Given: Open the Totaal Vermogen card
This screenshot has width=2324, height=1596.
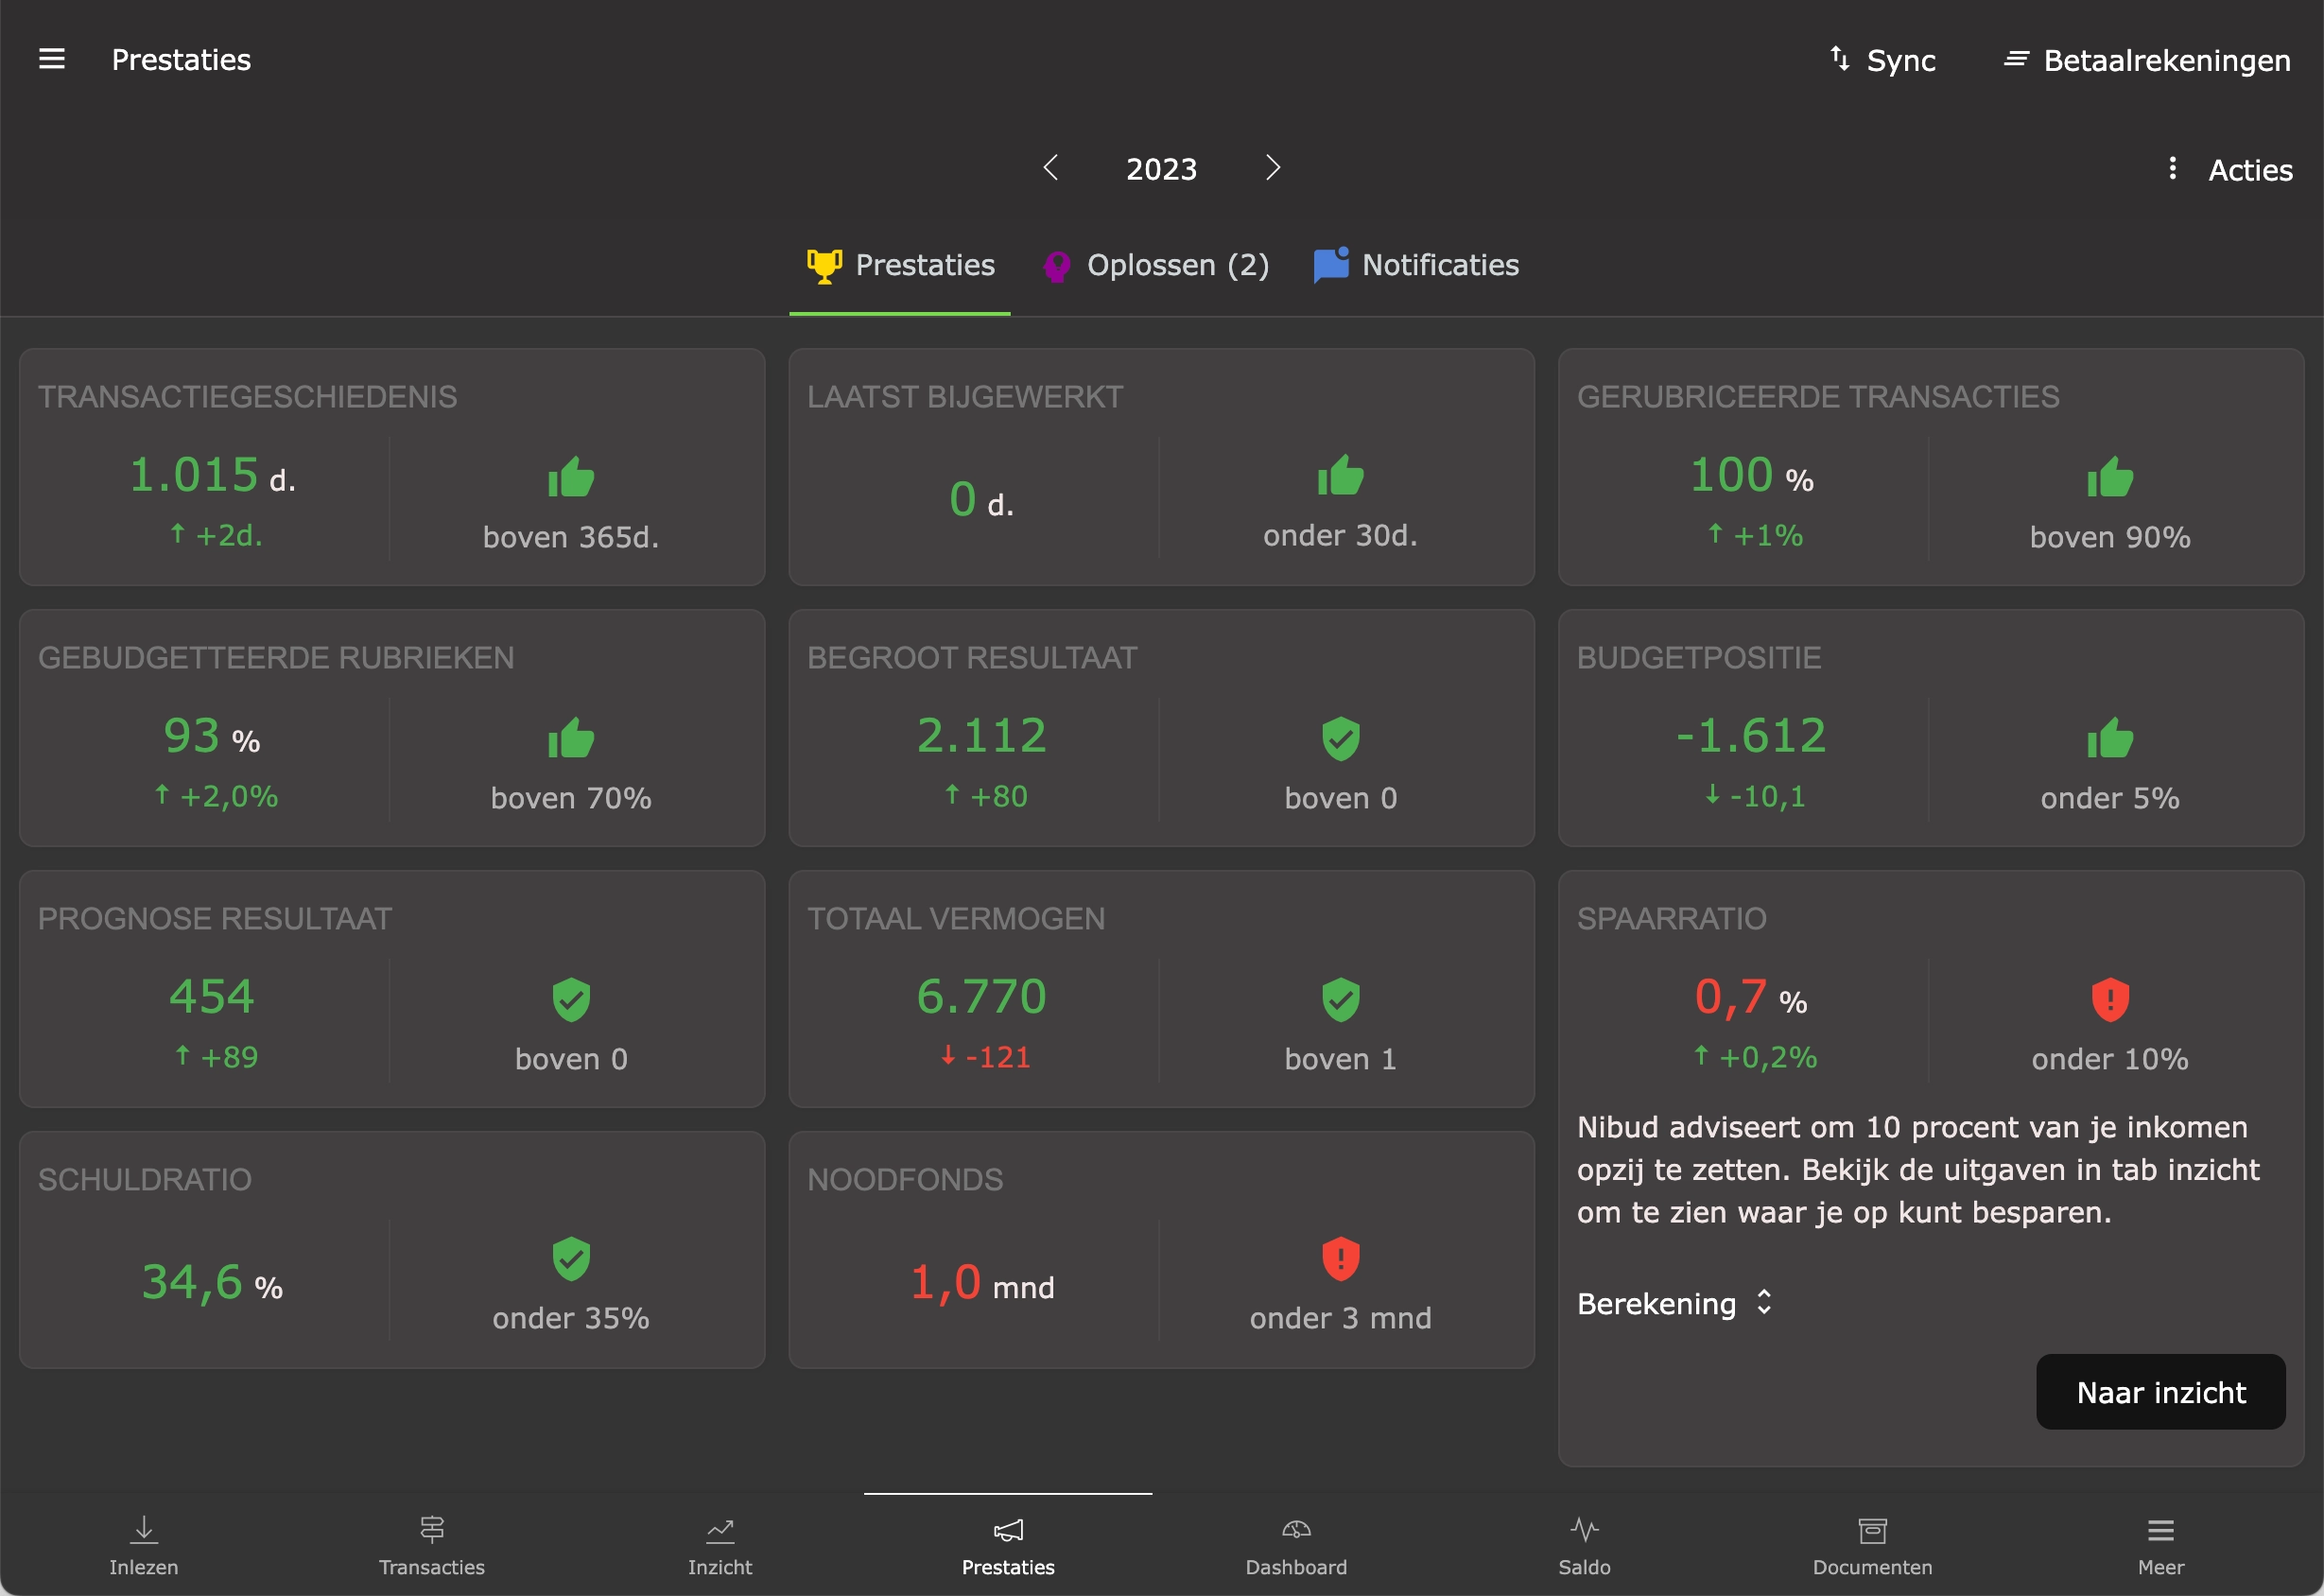Looking at the screenshot, I should [1160, 988].
